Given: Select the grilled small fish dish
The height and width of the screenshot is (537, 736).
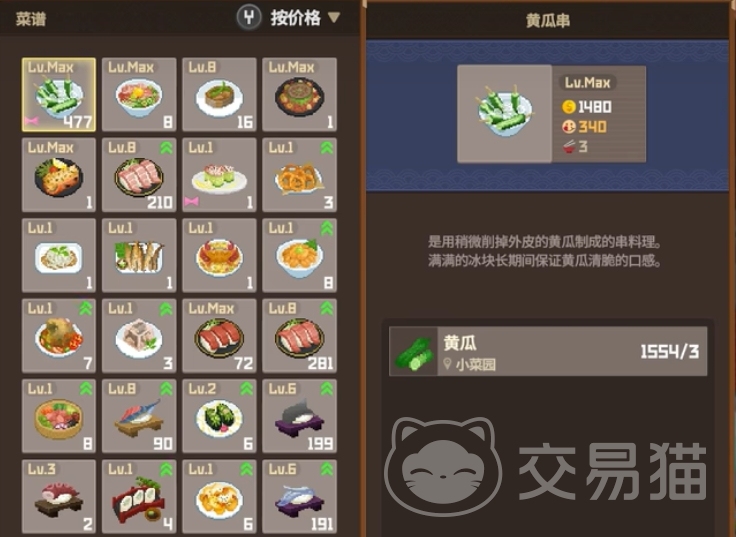Looking at the screenshot, I should click(x=139, y=255).
